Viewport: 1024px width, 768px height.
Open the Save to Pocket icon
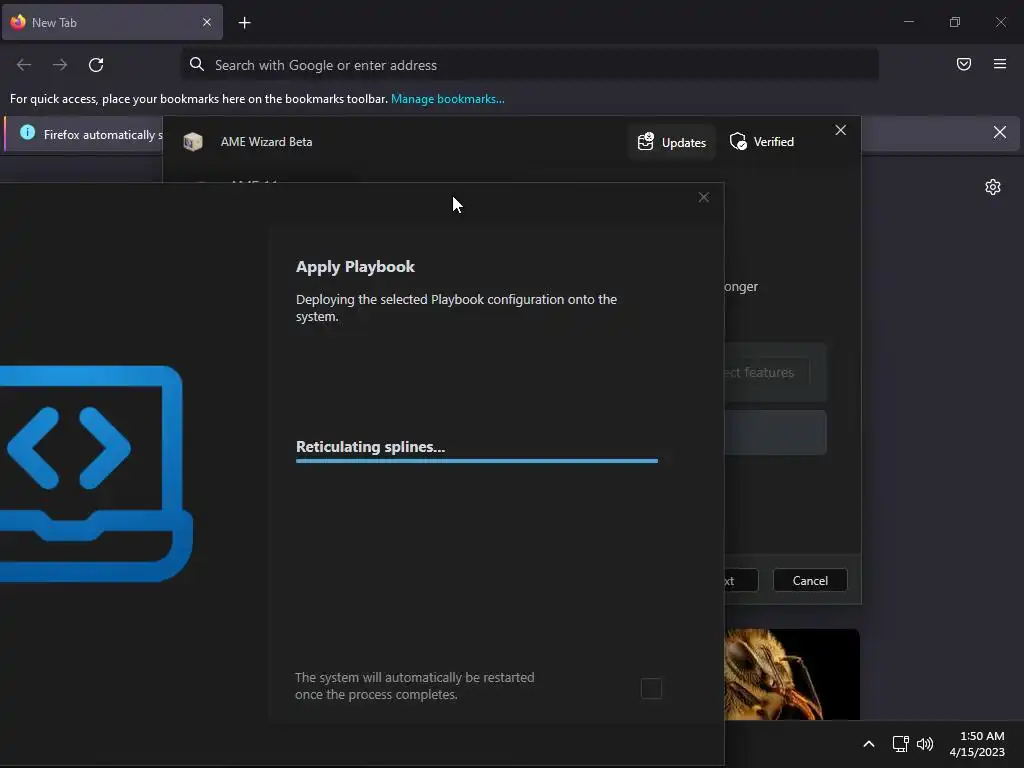964,64
